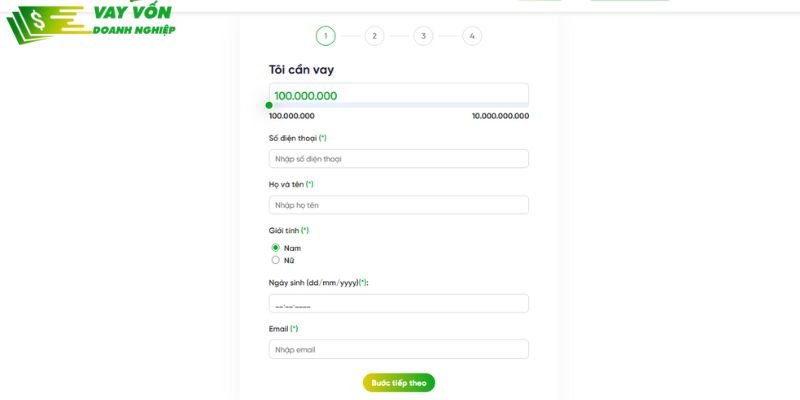Screen dimensions: 800x400
Task: Click the Nữ label text
Action: pyautogui.click(x=289, y=260)
